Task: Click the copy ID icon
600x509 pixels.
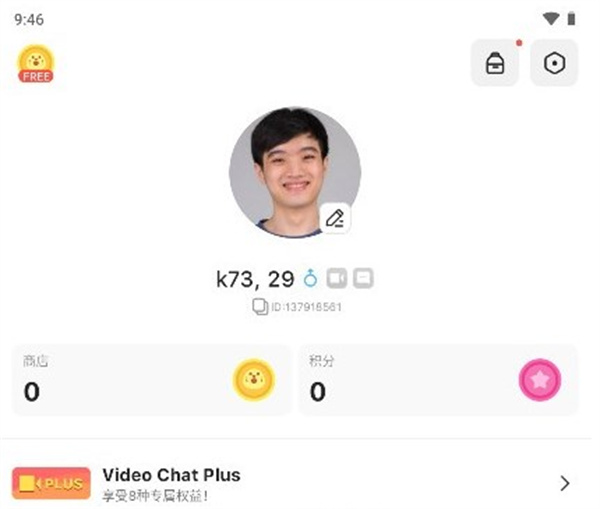Action: click(x=260, y=307)
